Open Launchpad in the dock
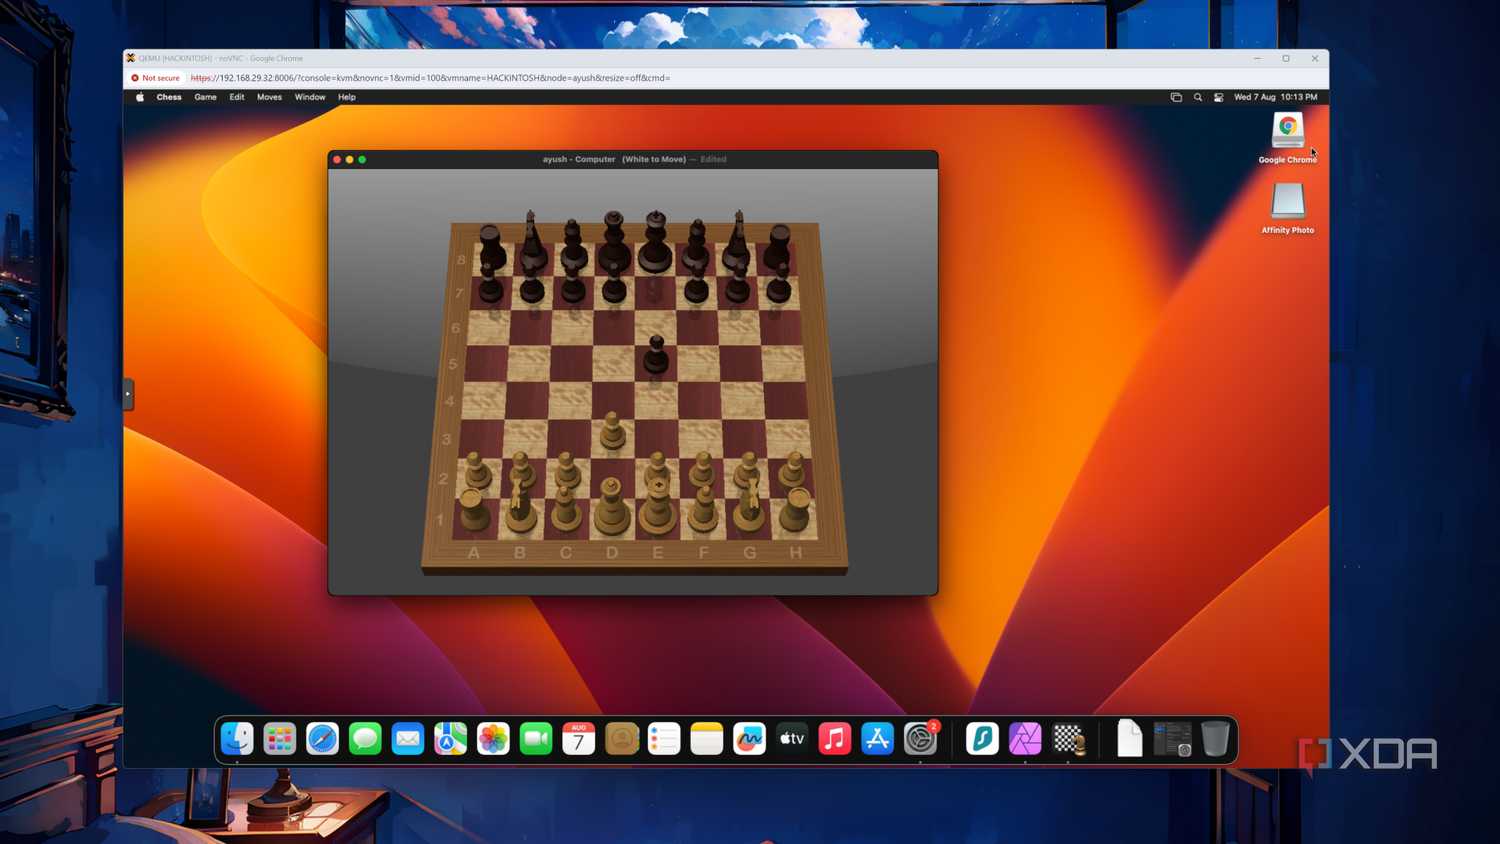The height and width of the screenshot is (844, 1500). pos(280,739)
